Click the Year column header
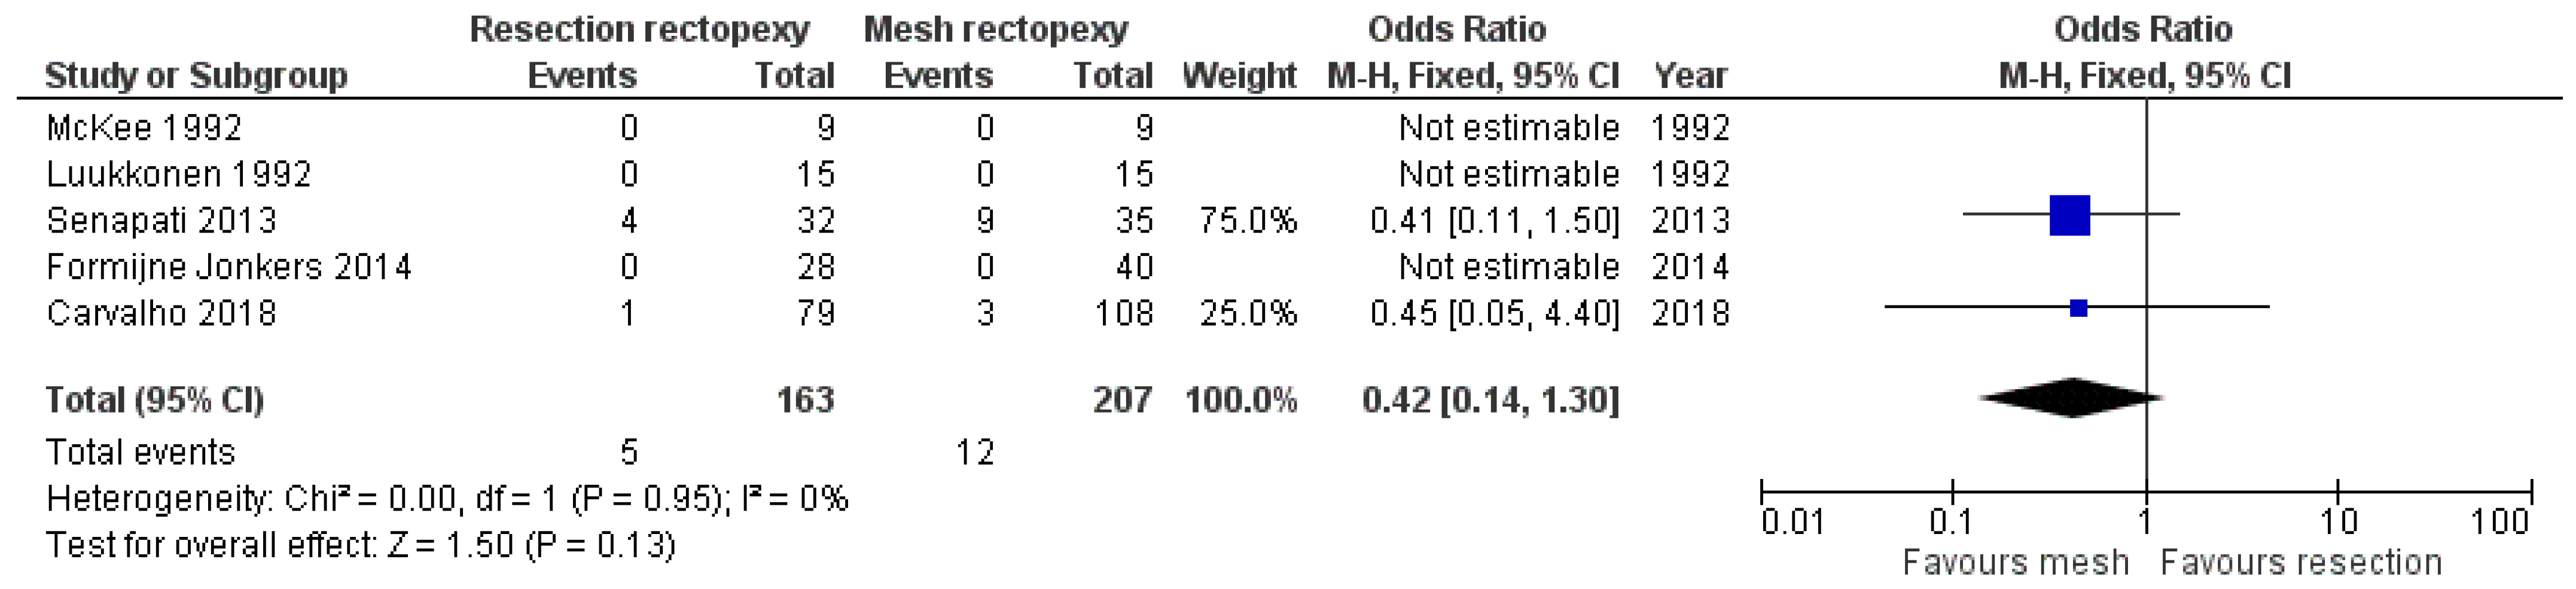This screenshot has width=2576, height=589. click(x=1690, y=75)
